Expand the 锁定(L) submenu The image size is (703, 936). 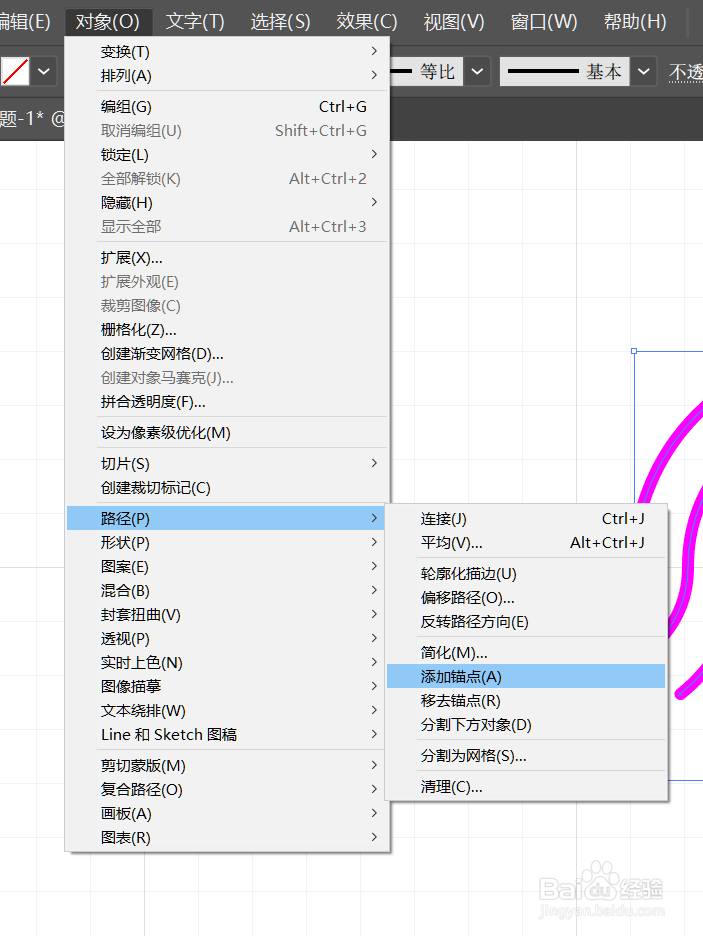227,155
